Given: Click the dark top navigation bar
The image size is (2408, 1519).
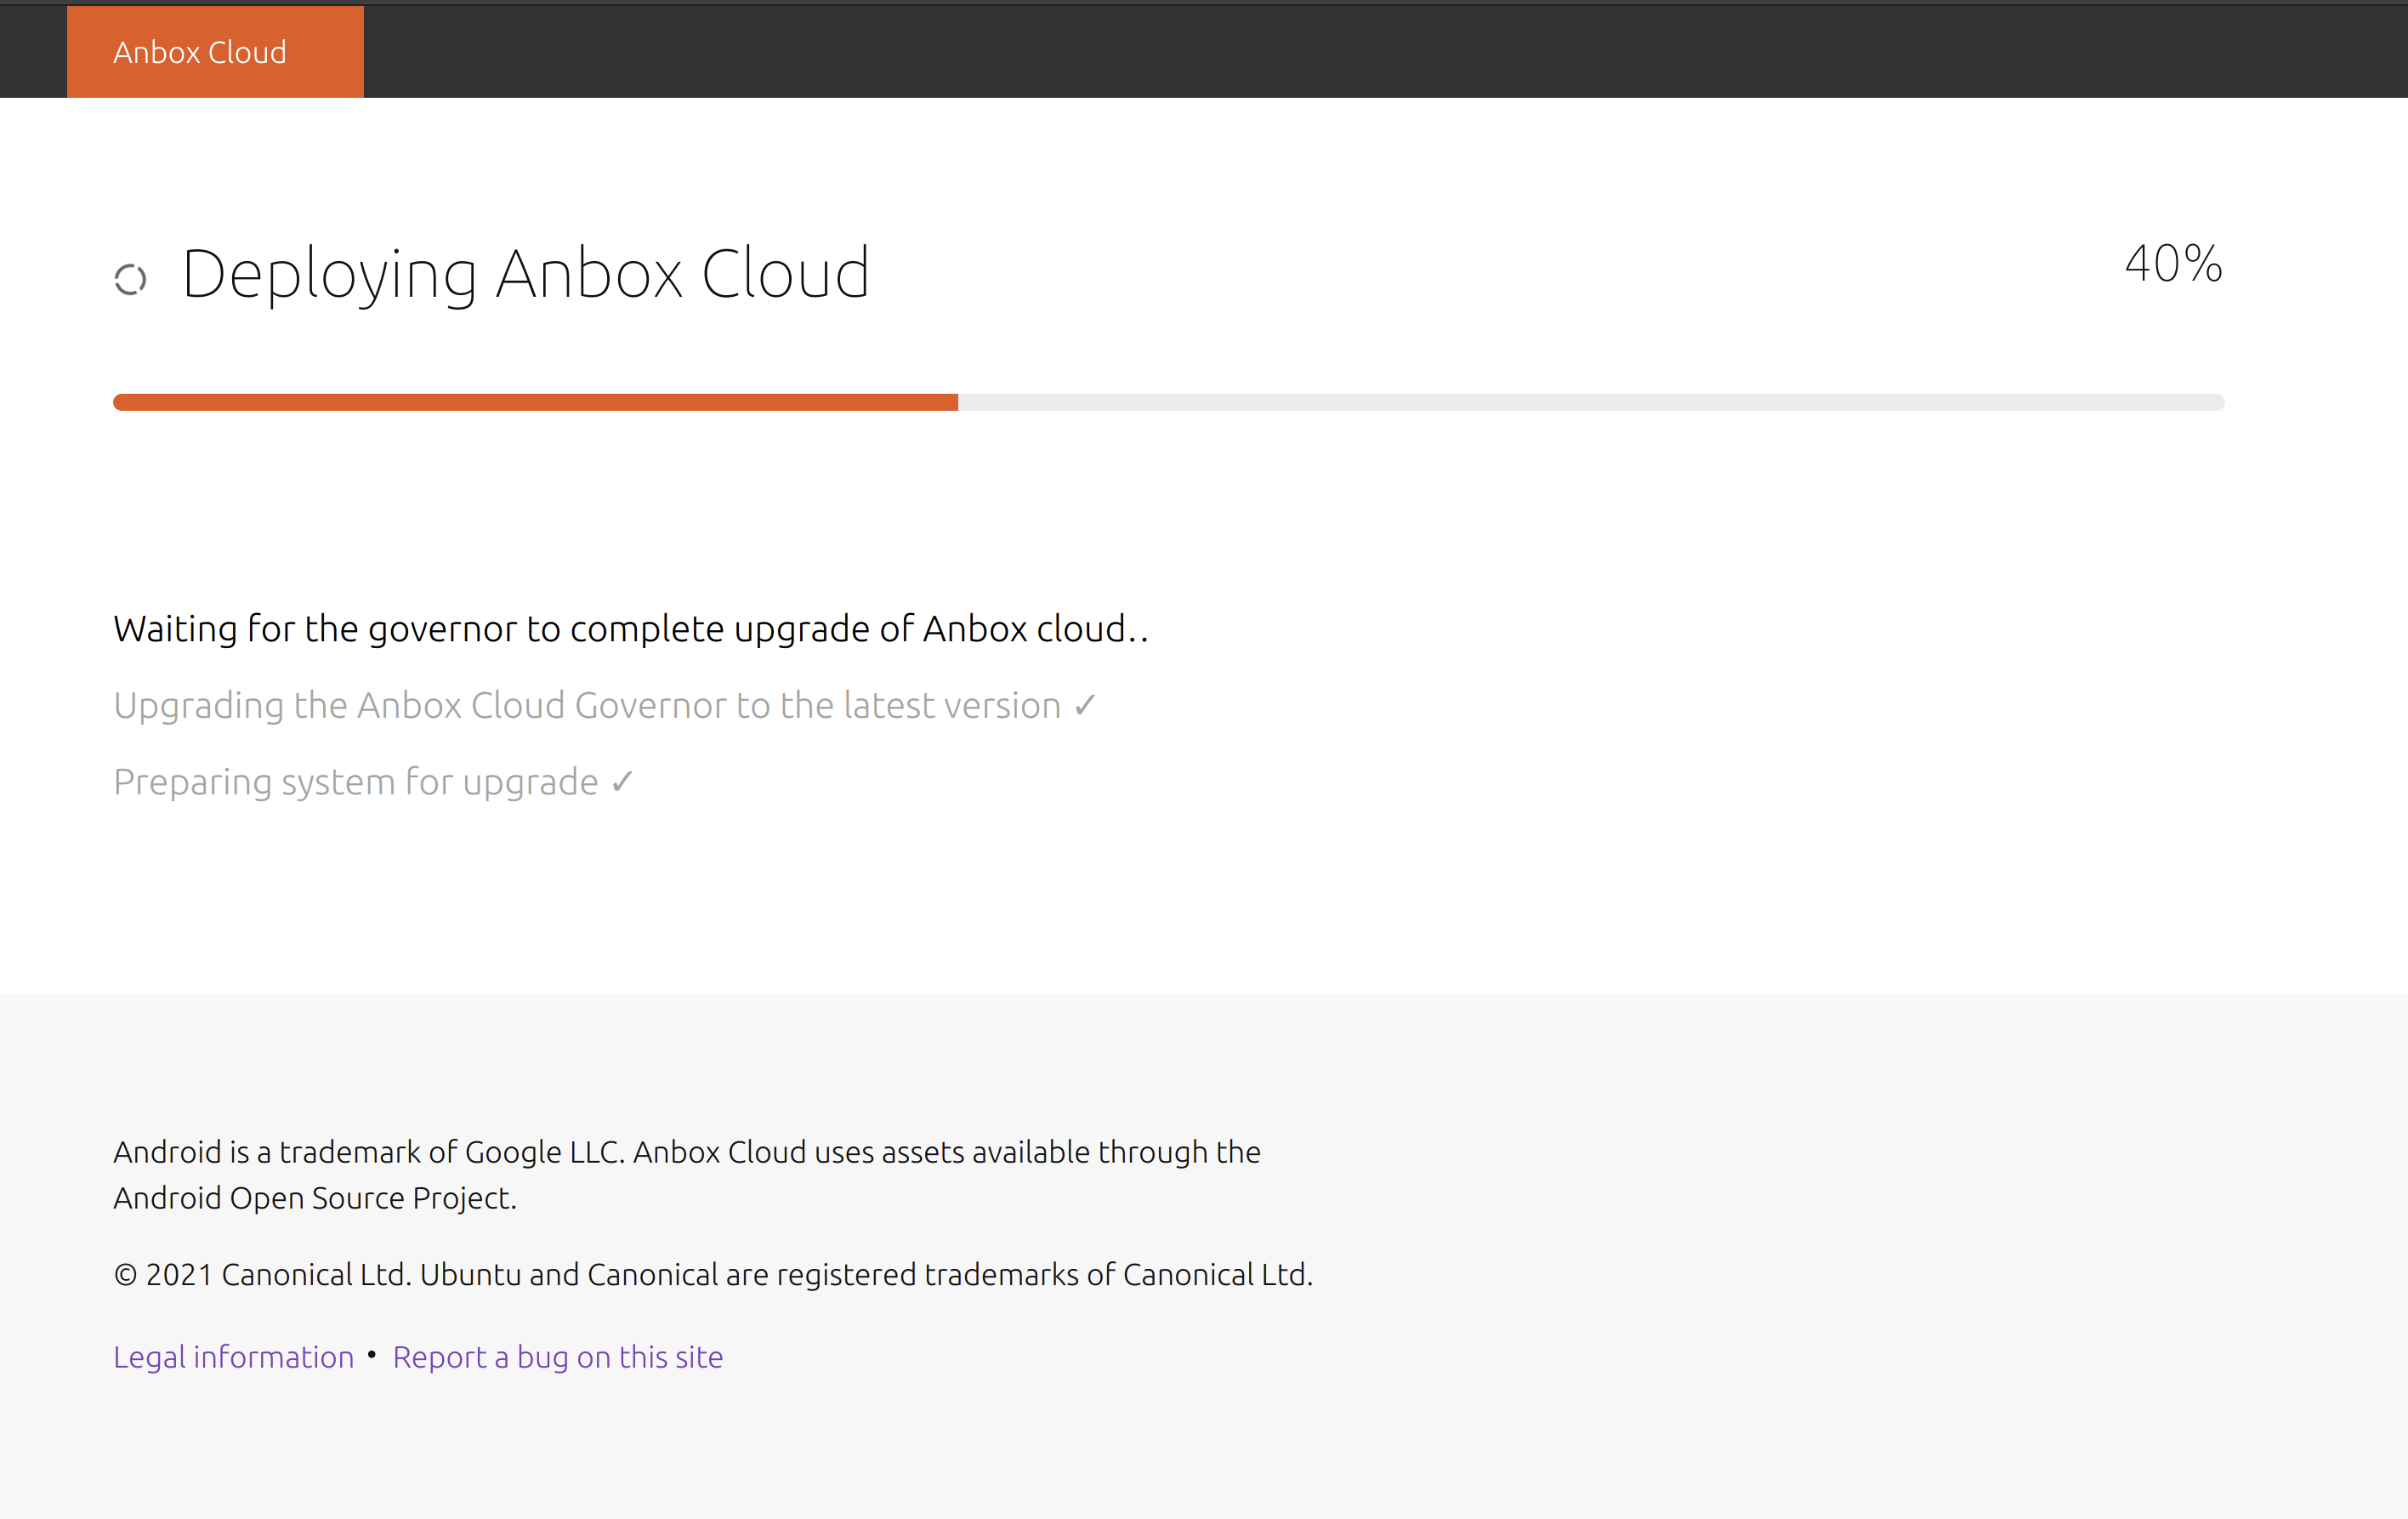Looking at the screenshot, I should tap(1385, 52).
